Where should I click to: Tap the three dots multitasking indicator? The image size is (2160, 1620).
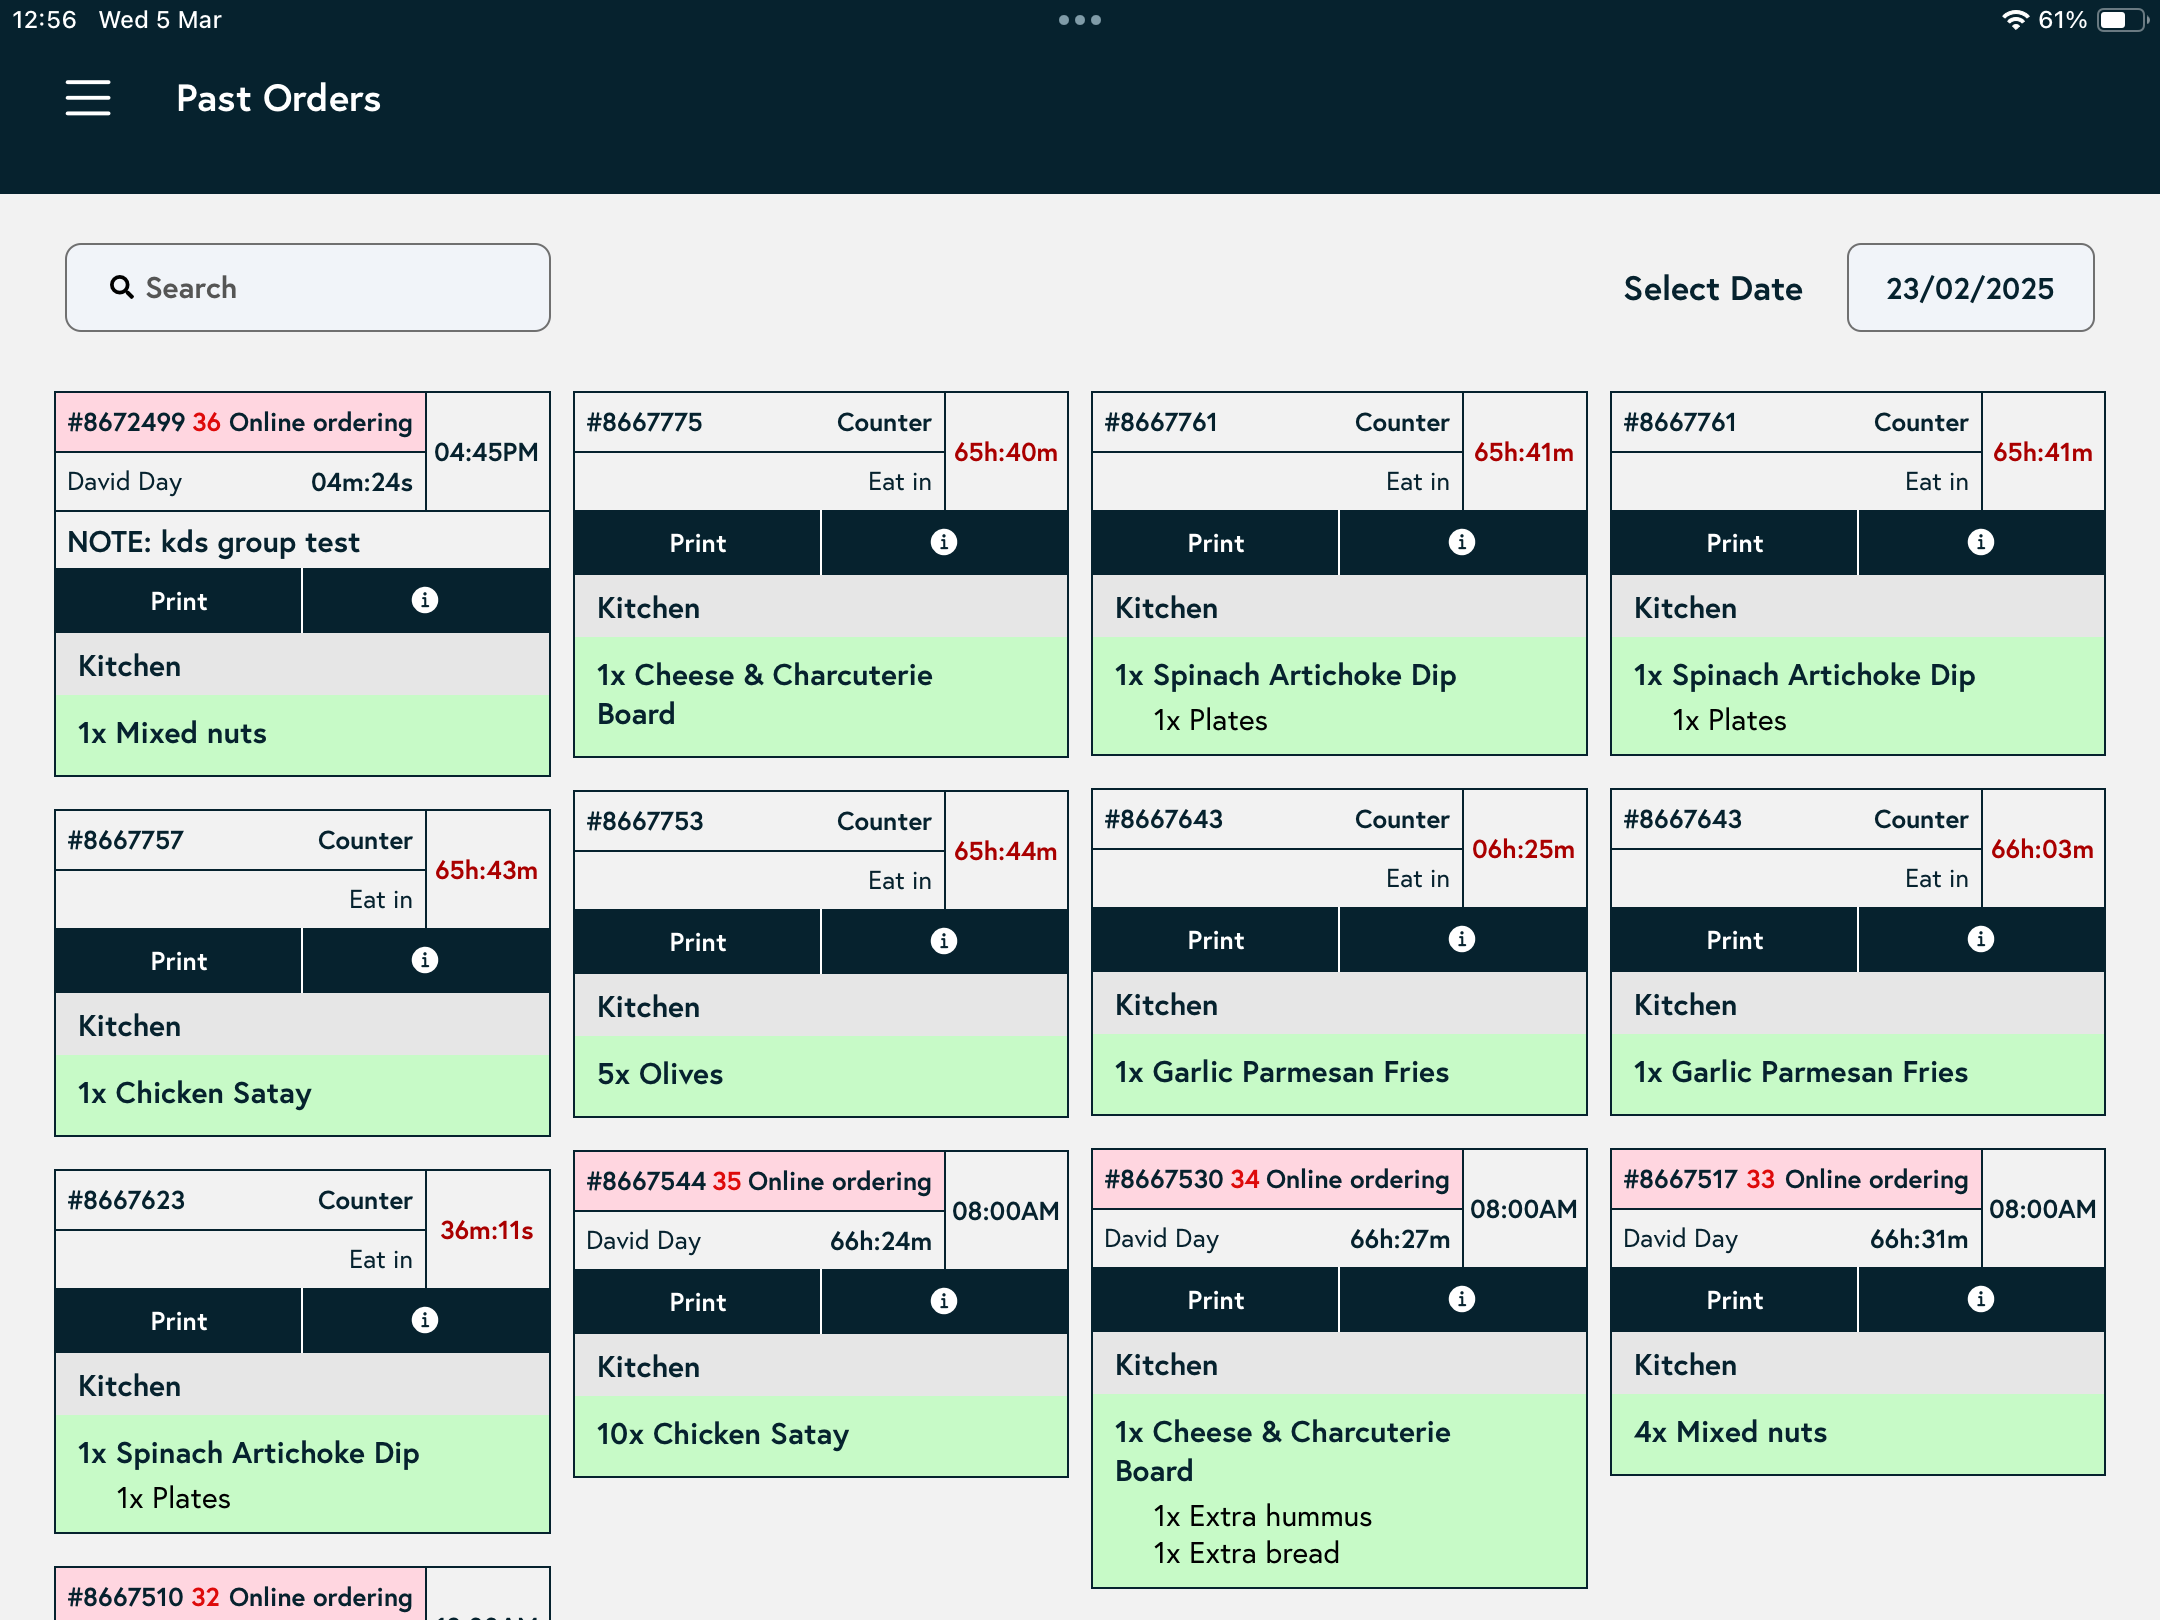(1079, 20)
